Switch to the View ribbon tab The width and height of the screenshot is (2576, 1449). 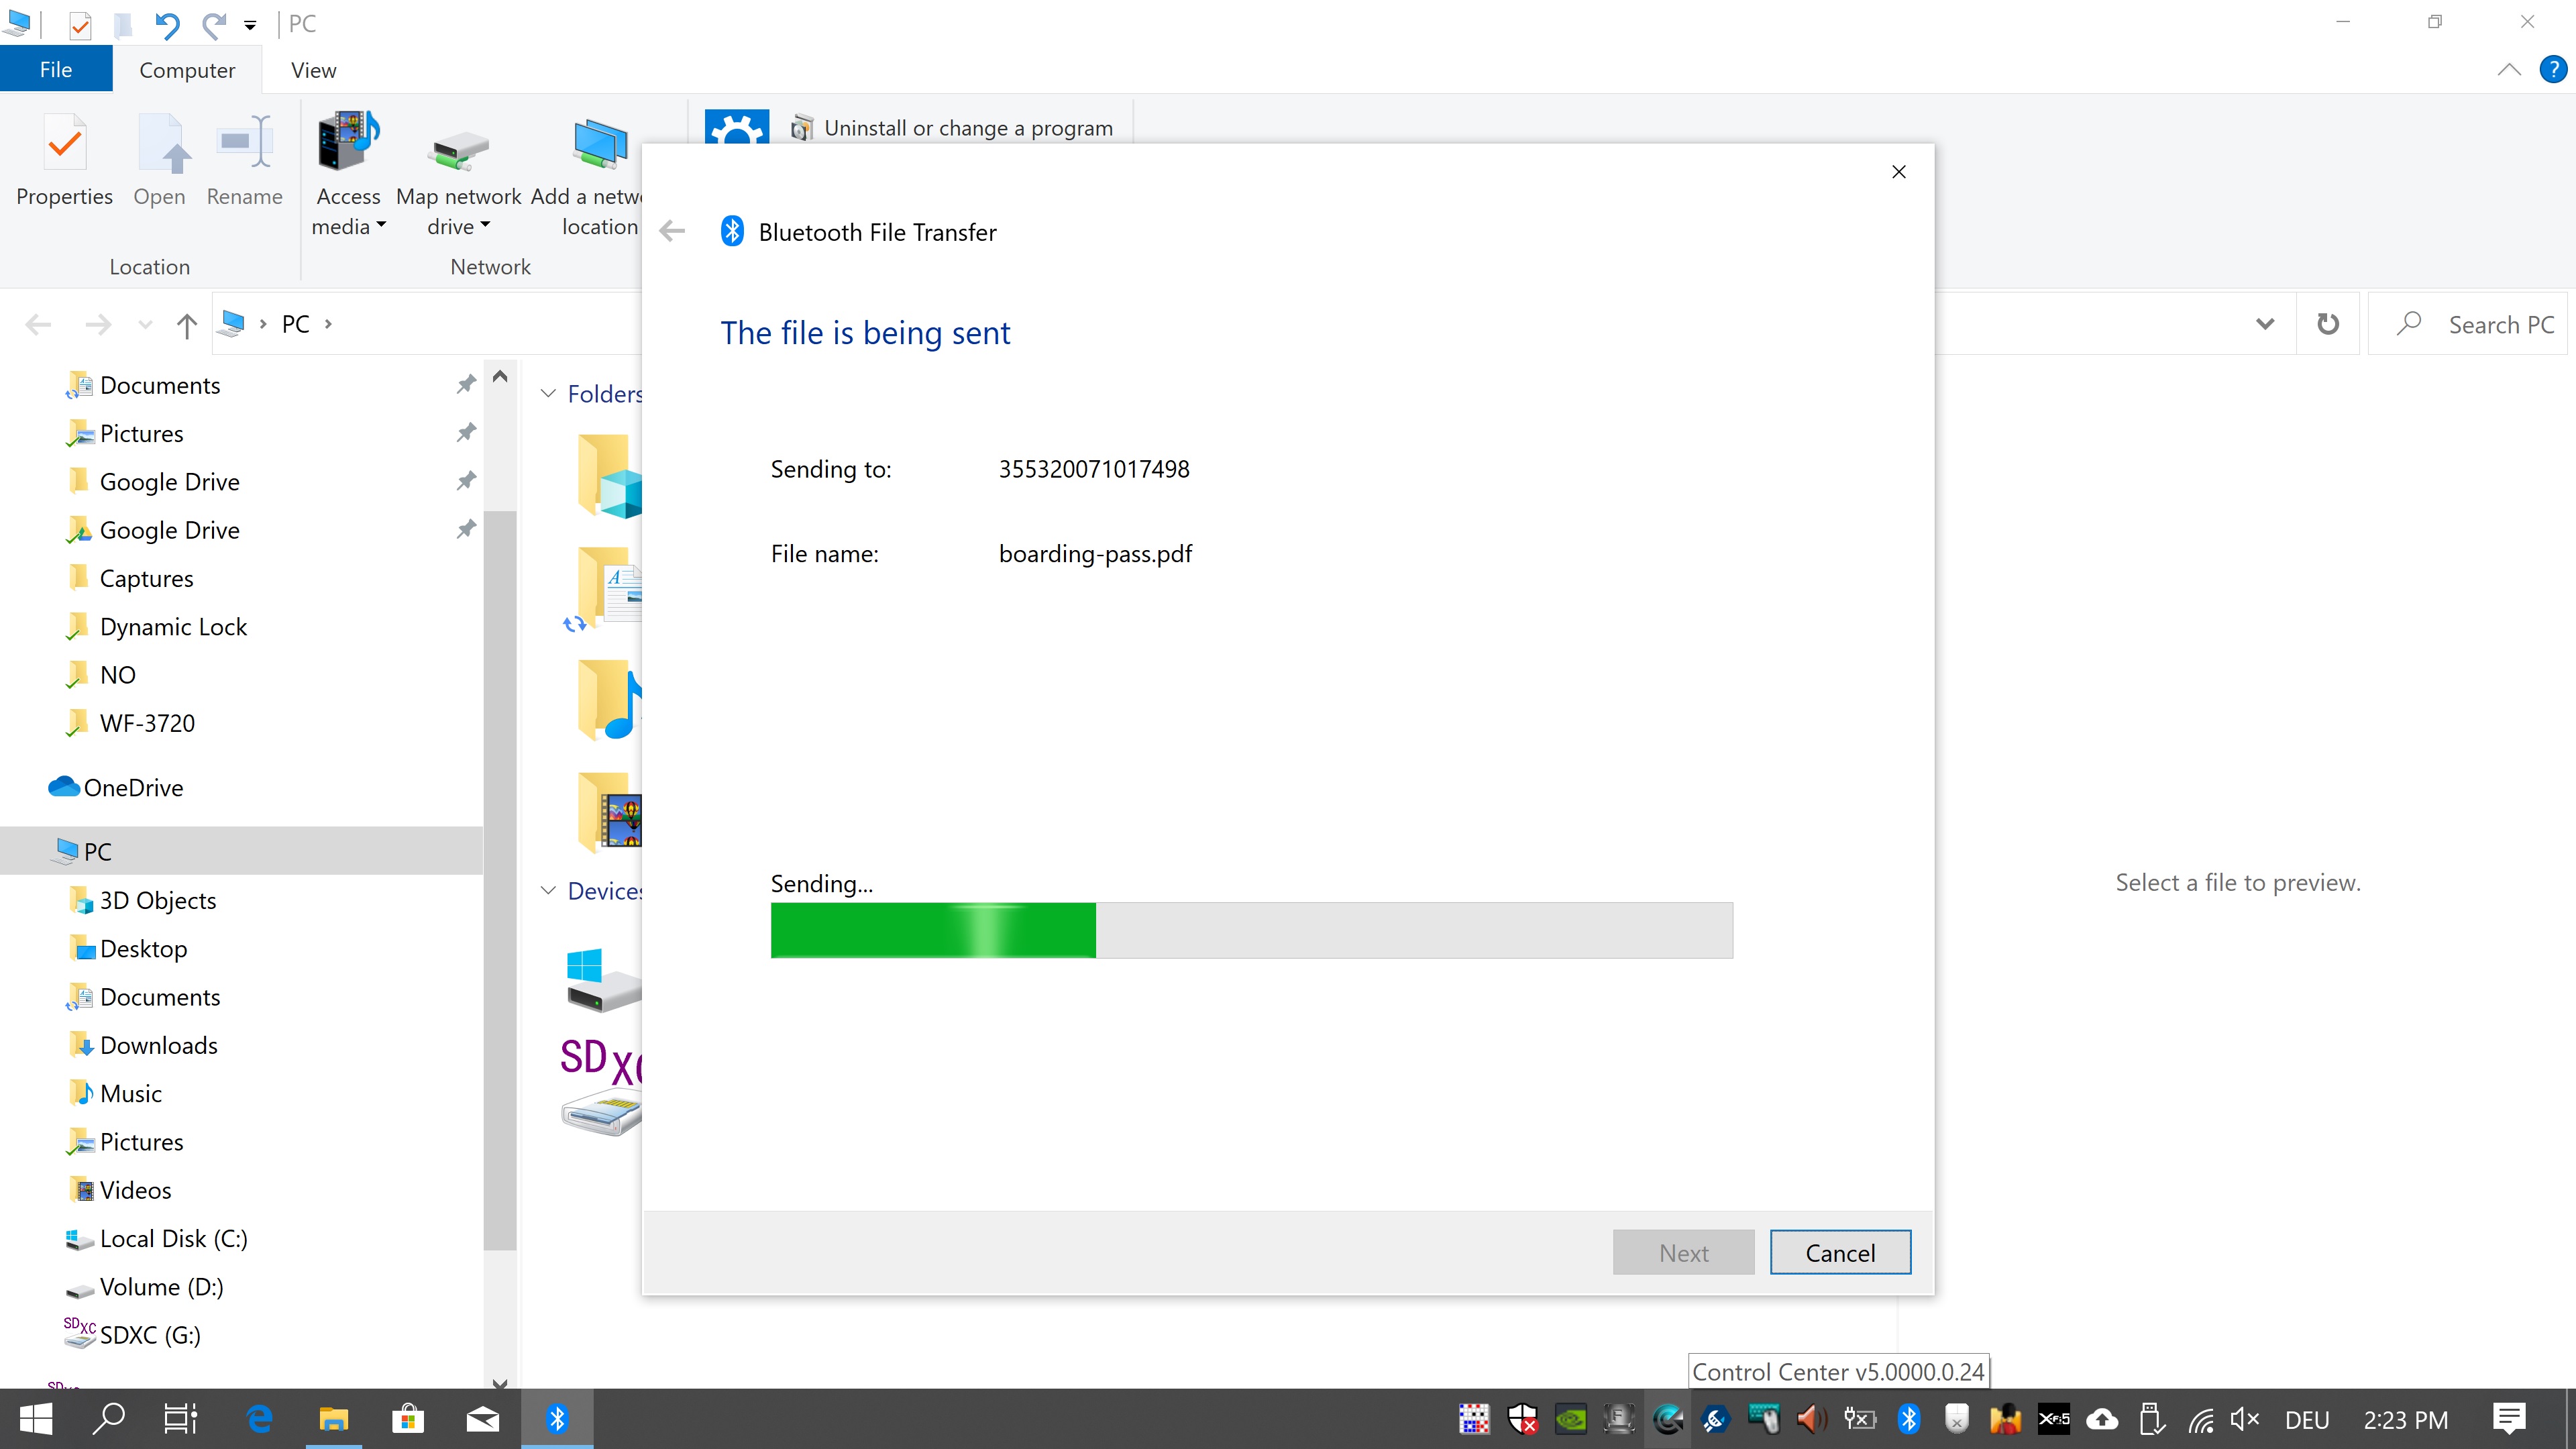[313, 70]
